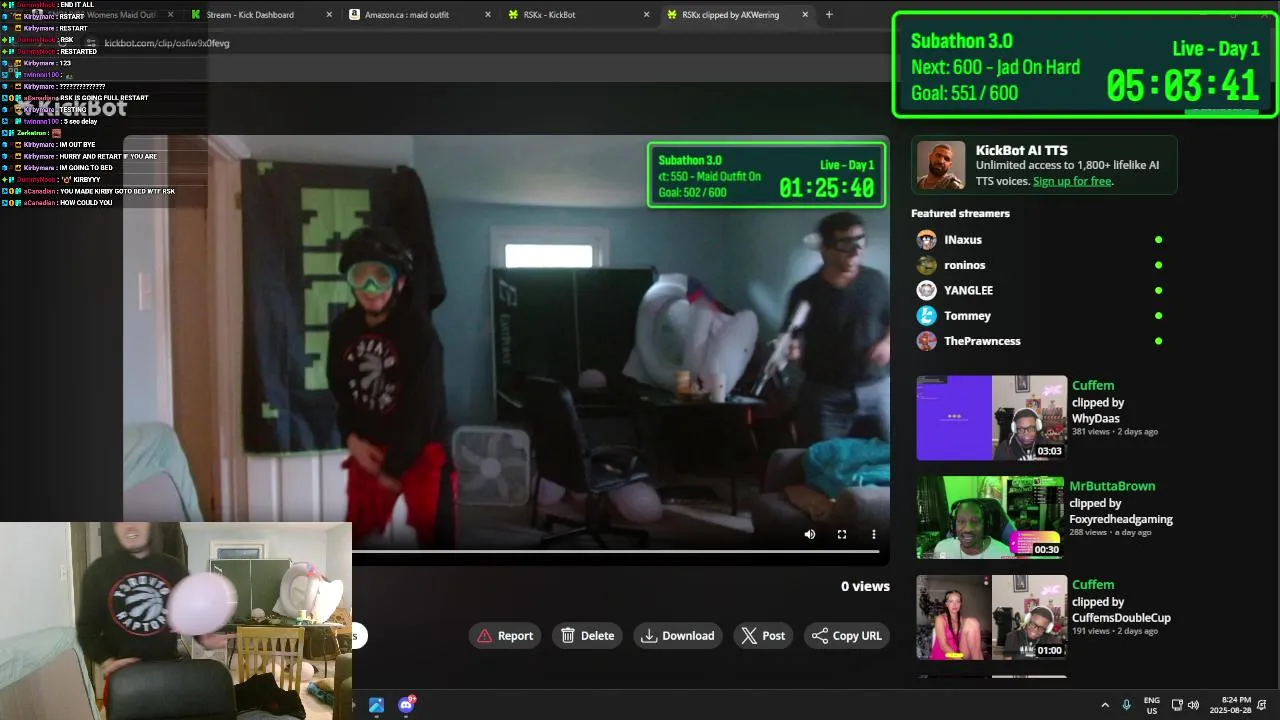Click the 'Featured streamers' heading
Screen dimensions: 1280x720
point(960,213)
